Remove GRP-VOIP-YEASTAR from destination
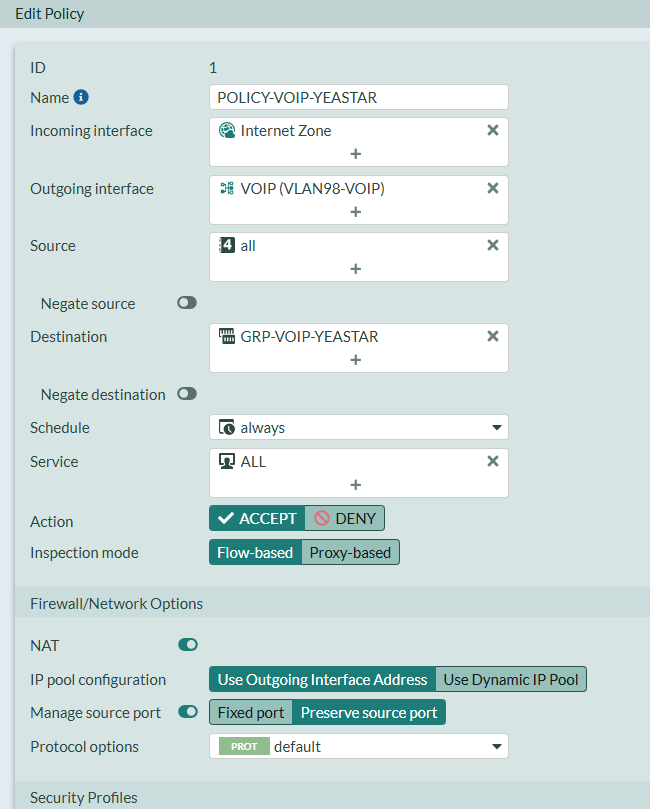 click(492, 337)
